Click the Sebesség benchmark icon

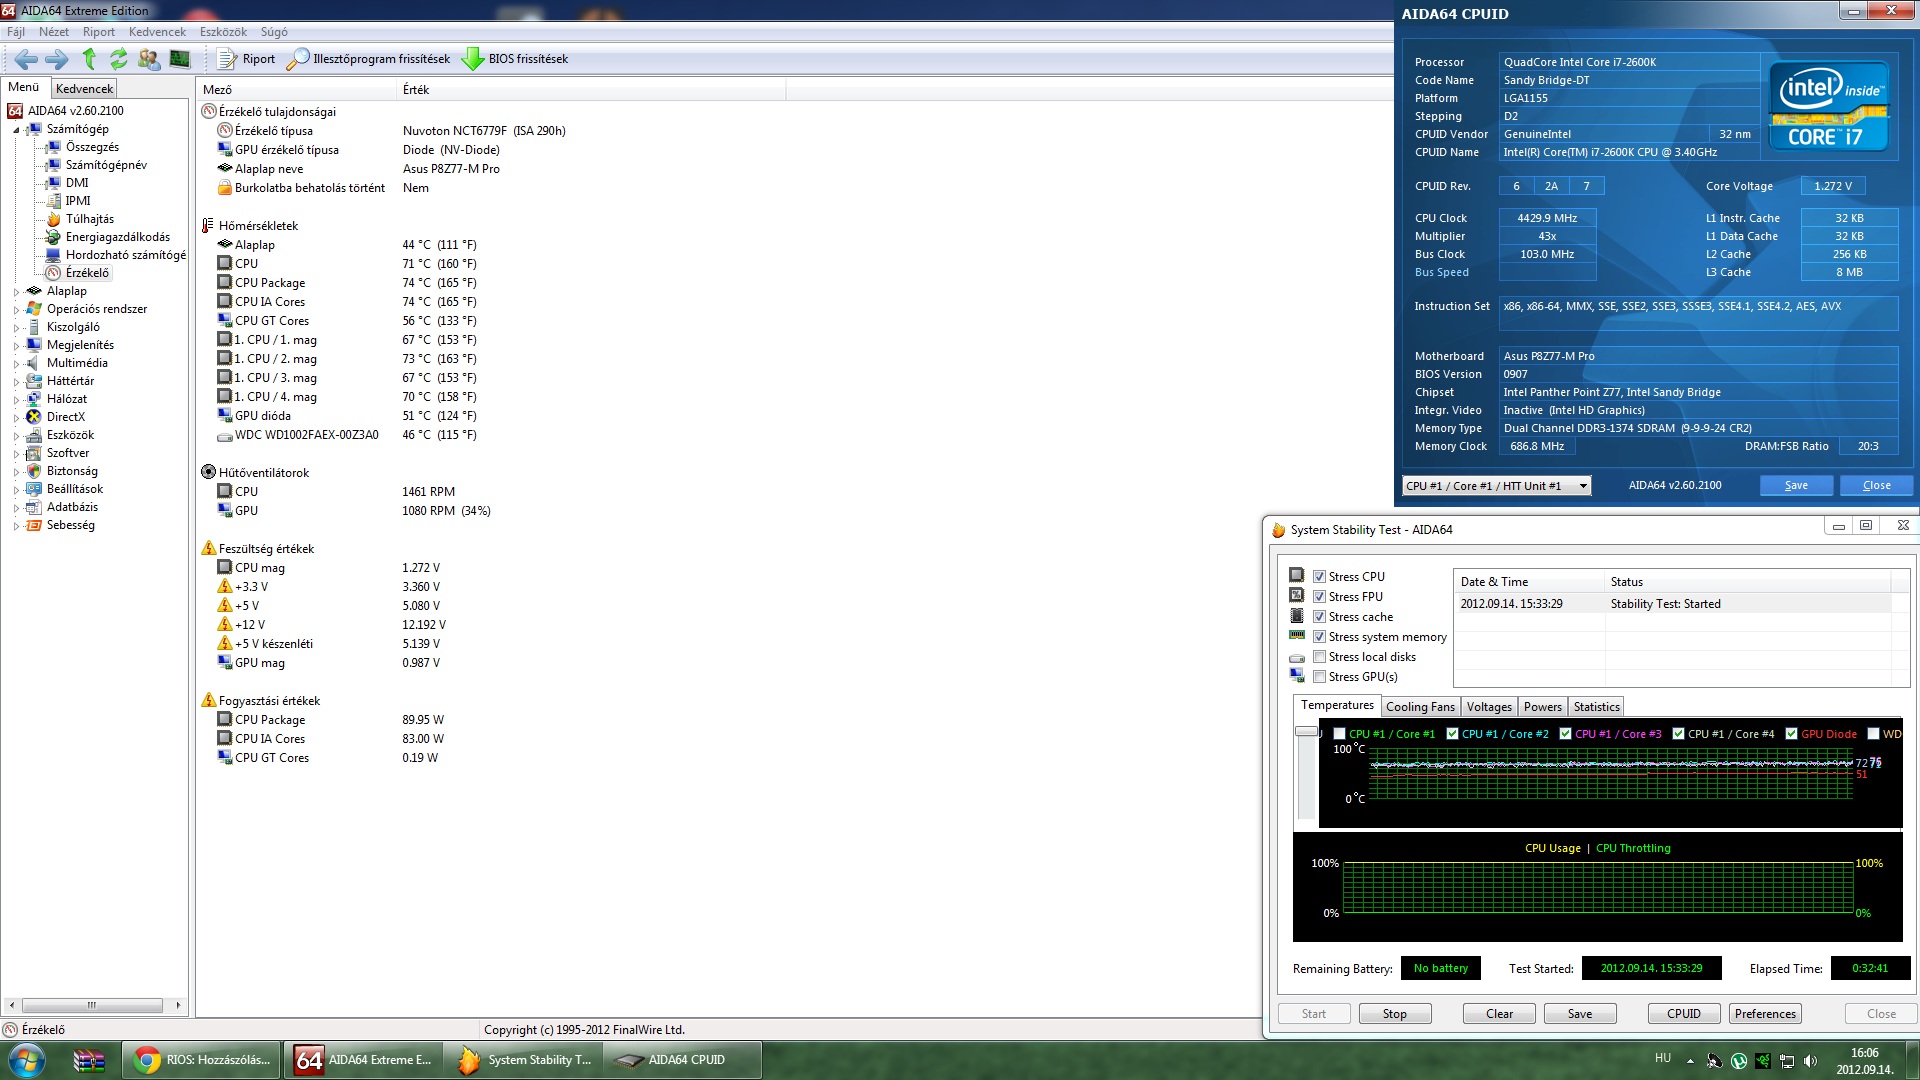34,525
